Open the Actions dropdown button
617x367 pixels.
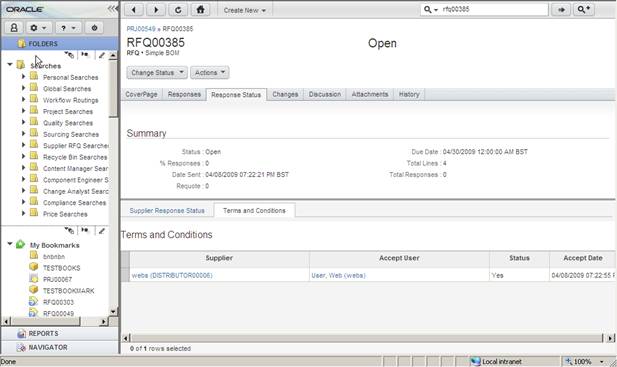tap(210, 73)
